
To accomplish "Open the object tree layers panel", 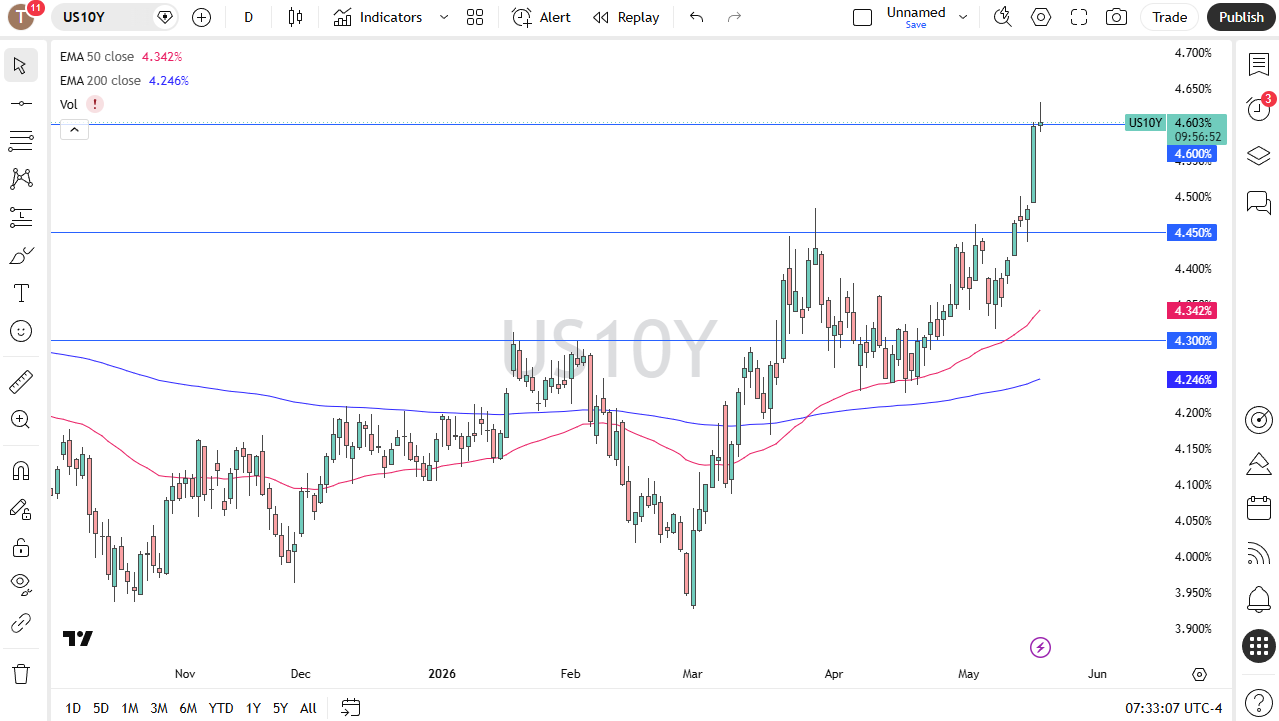I will point(1259,156).
